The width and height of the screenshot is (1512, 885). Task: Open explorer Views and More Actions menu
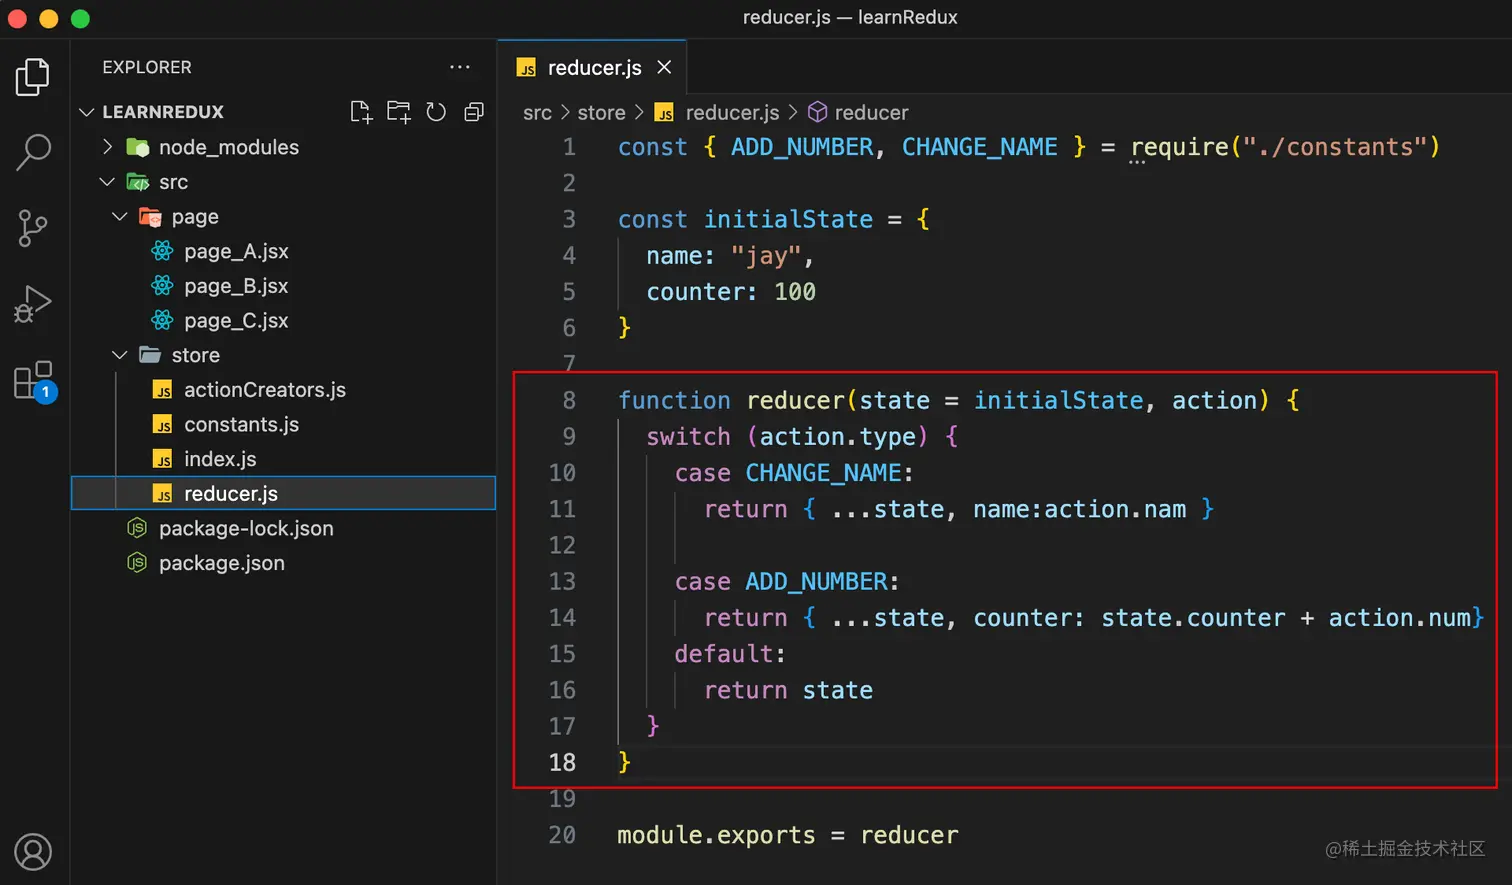[460, 67]
